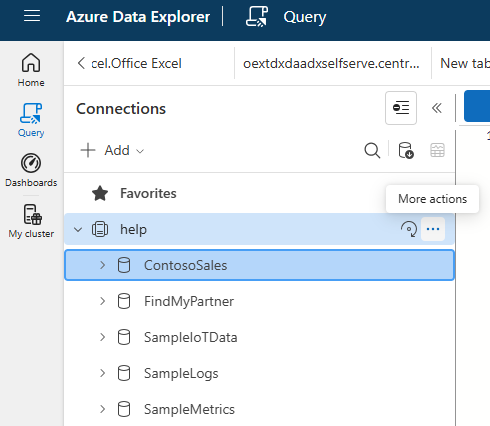
Task: Open the hamburger navigation menu
Action: click(x=32, y=16)
